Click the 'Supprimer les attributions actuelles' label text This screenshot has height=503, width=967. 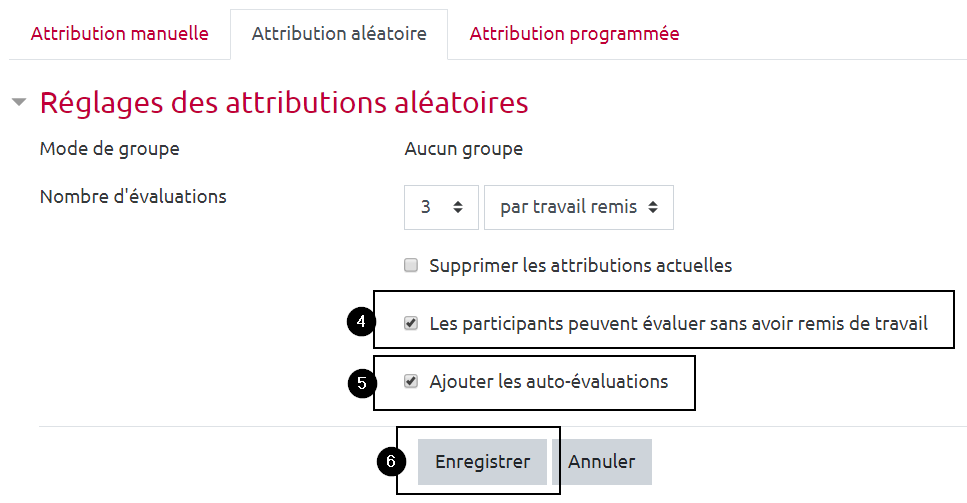point(580,266)
